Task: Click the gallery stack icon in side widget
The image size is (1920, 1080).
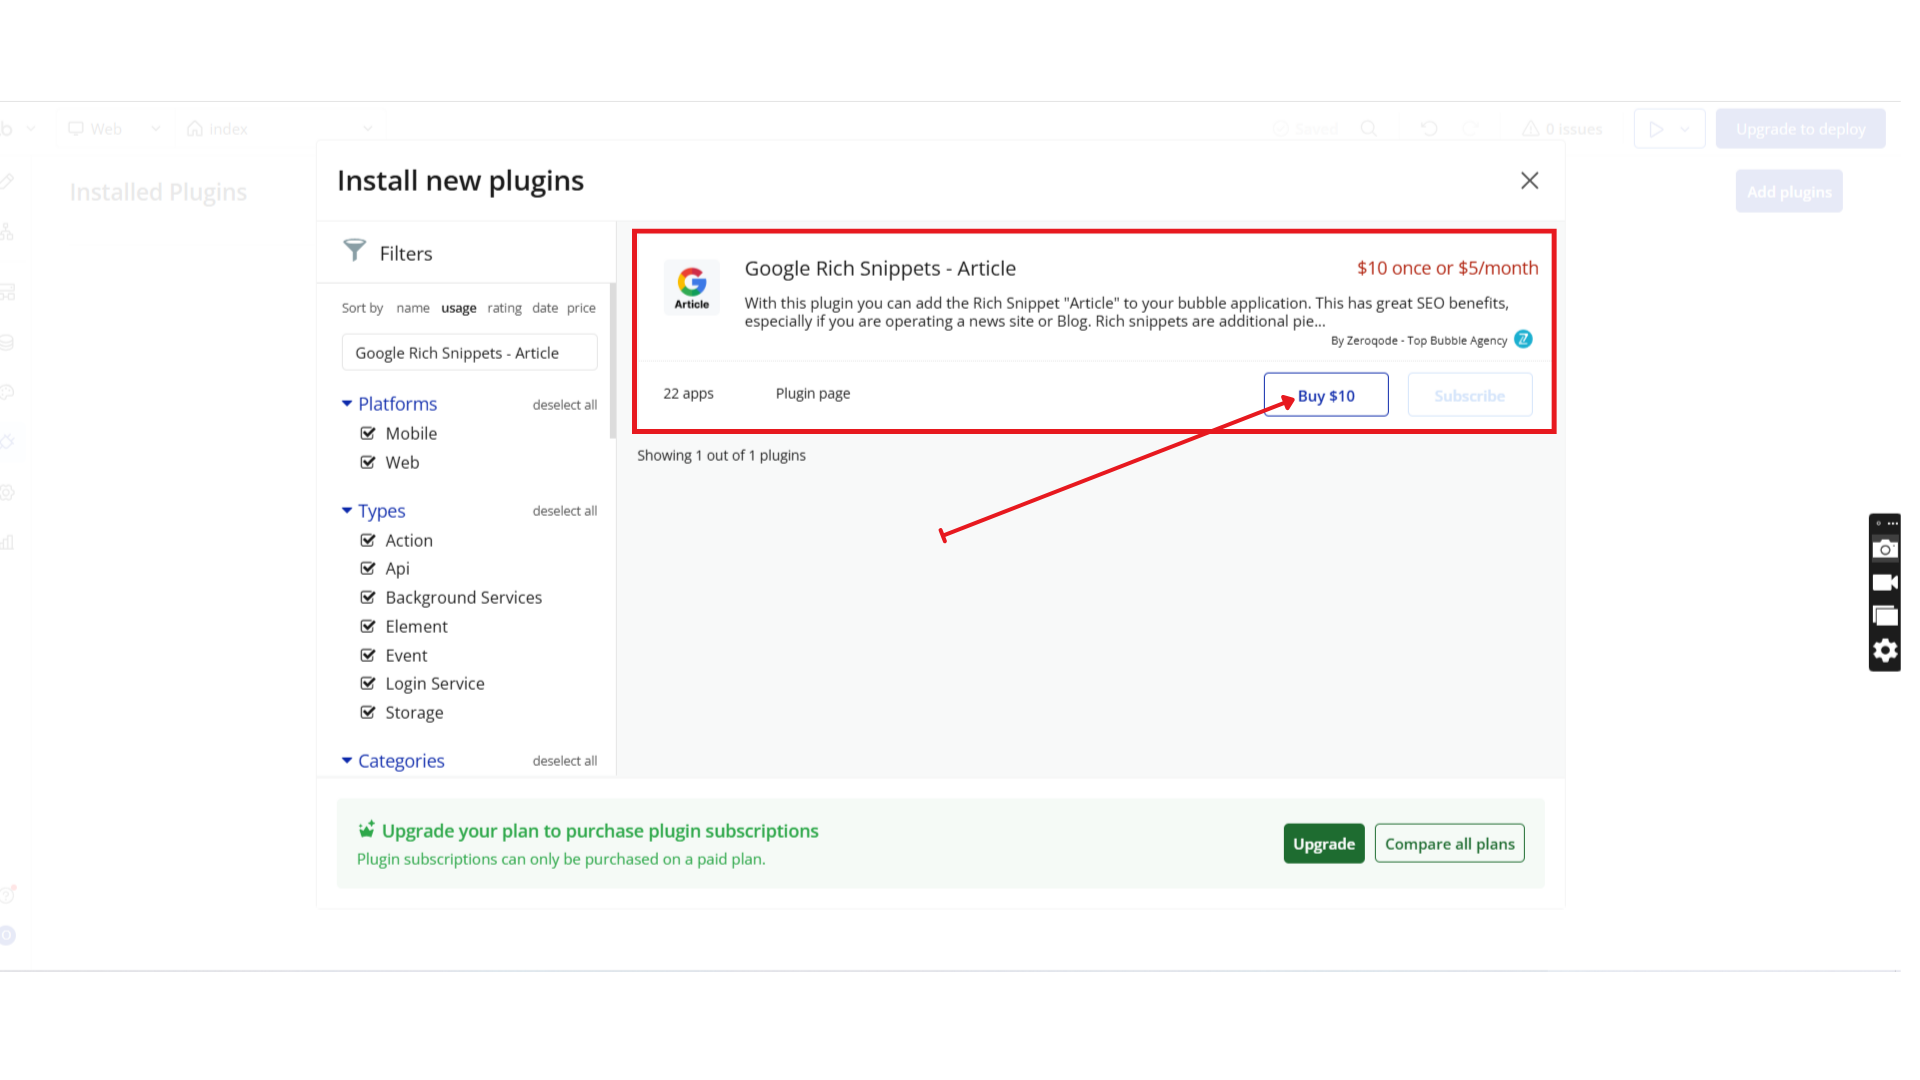Action: click(1885, 617)
